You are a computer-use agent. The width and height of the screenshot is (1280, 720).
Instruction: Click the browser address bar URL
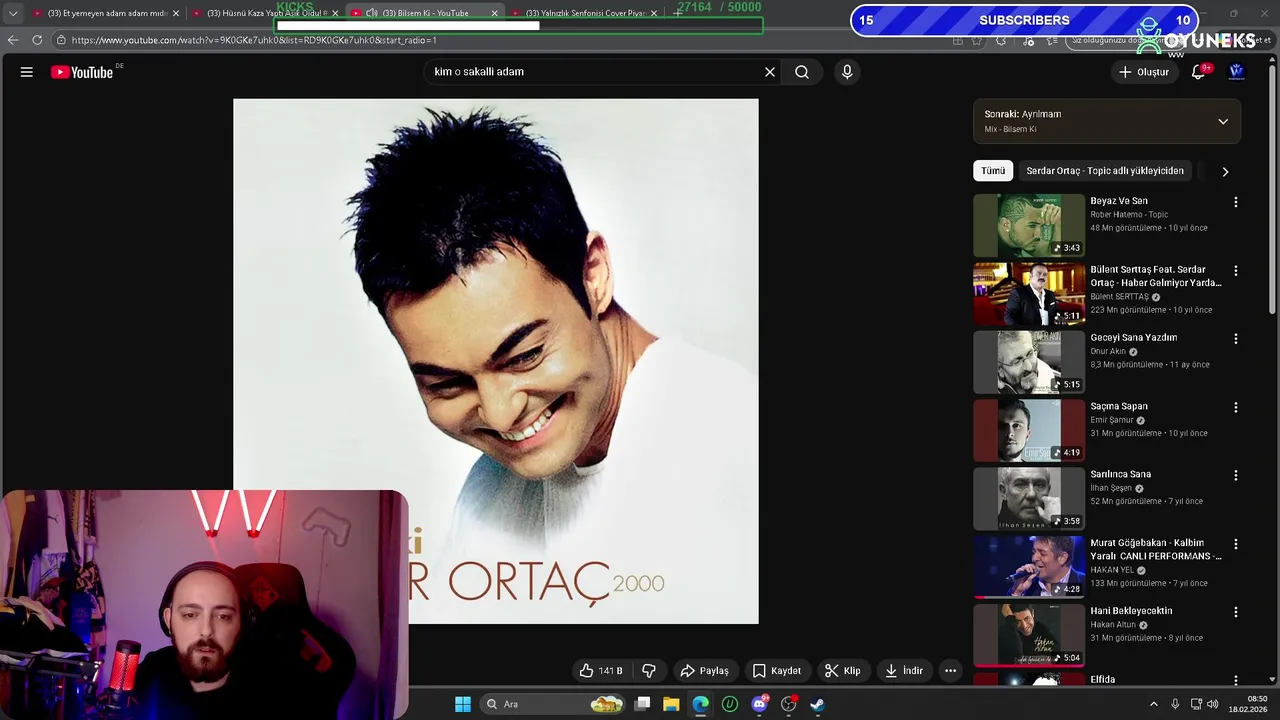pos(254,40)
